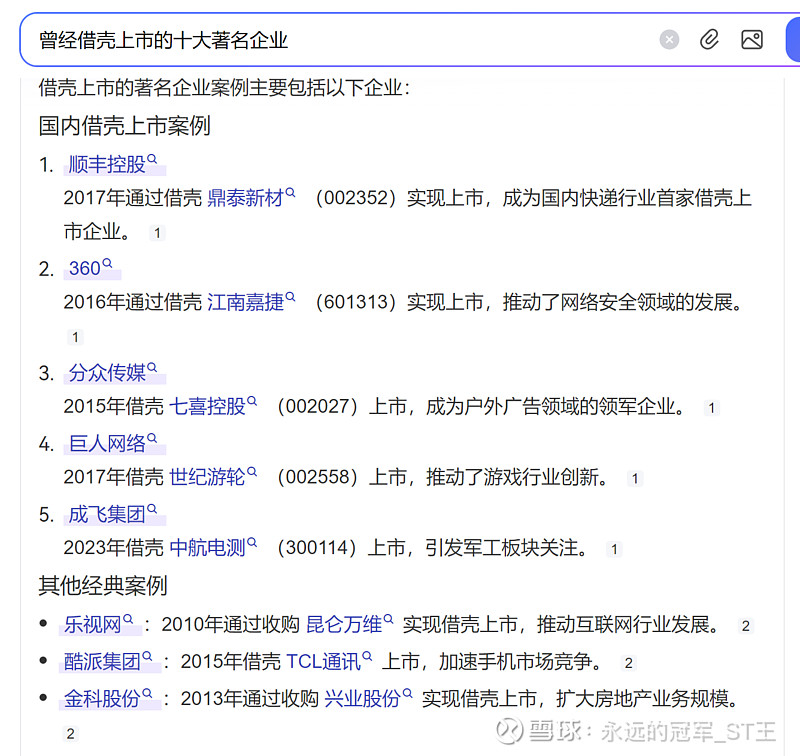Open citation 1 after 游戏行业创新。

click(x=635, y=478)
